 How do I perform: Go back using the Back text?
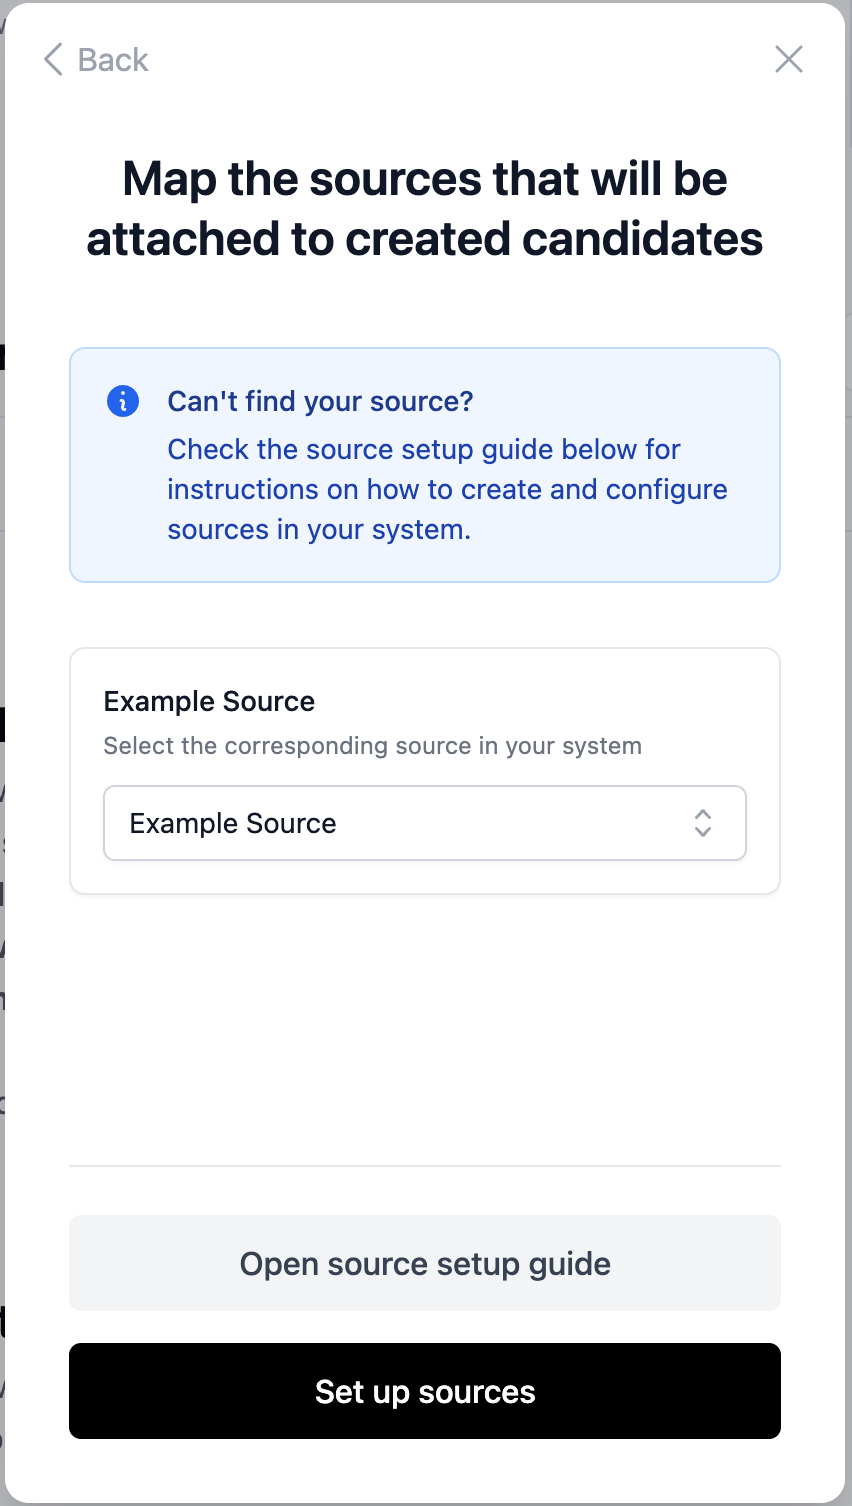coord(113,60)
